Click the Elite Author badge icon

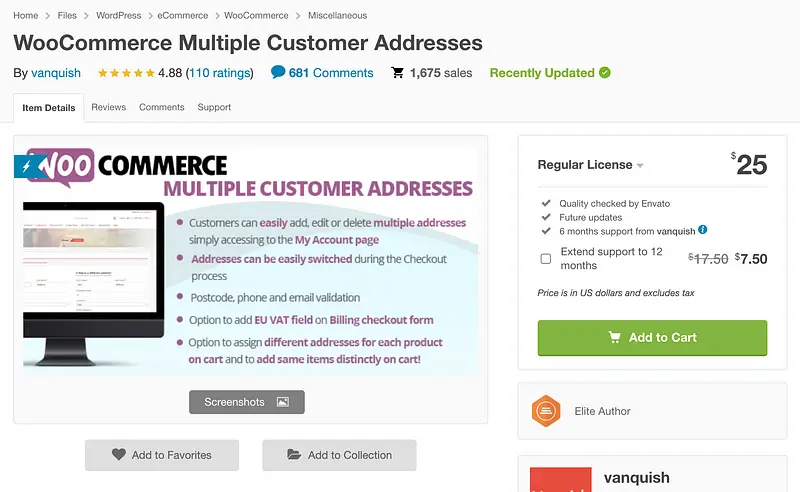[x=545, y=411]
